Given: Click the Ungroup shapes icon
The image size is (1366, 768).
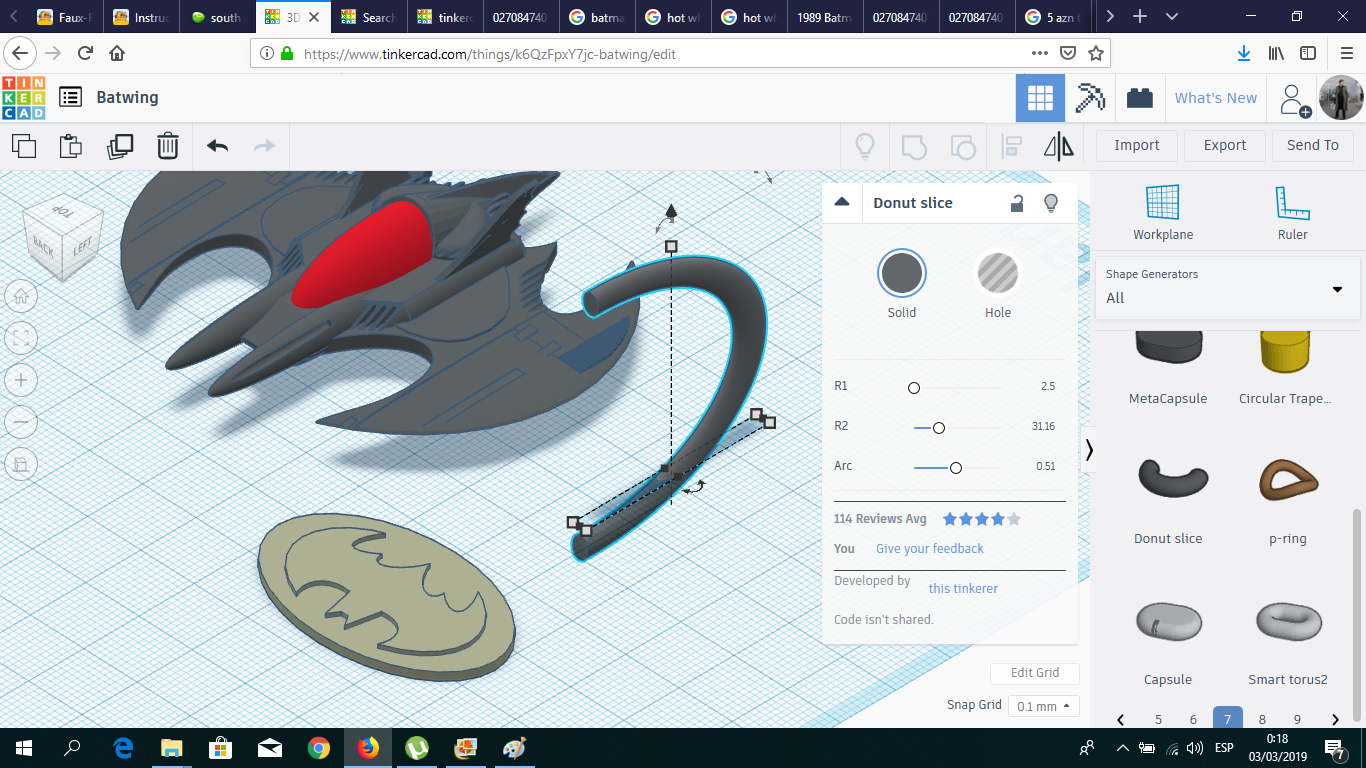Looking at the screenshot, I should coord(962,146).
